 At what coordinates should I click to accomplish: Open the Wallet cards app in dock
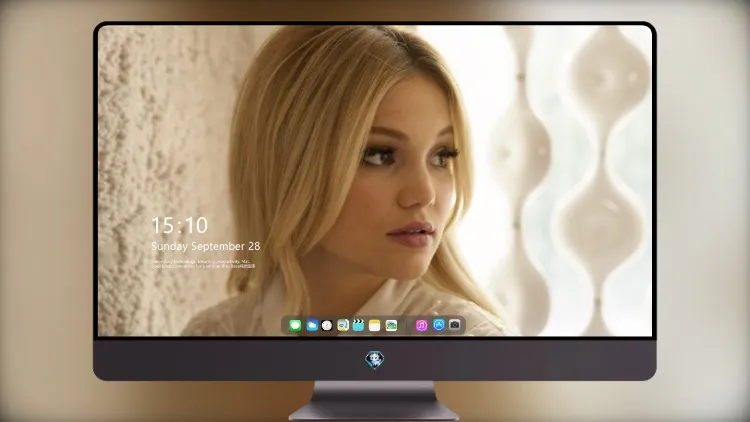(x=391, y=325)
